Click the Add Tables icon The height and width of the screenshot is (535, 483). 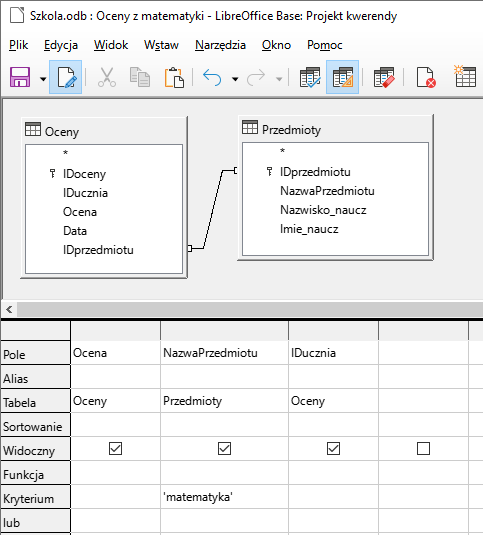pyautogui.click(x=465, y=76)
